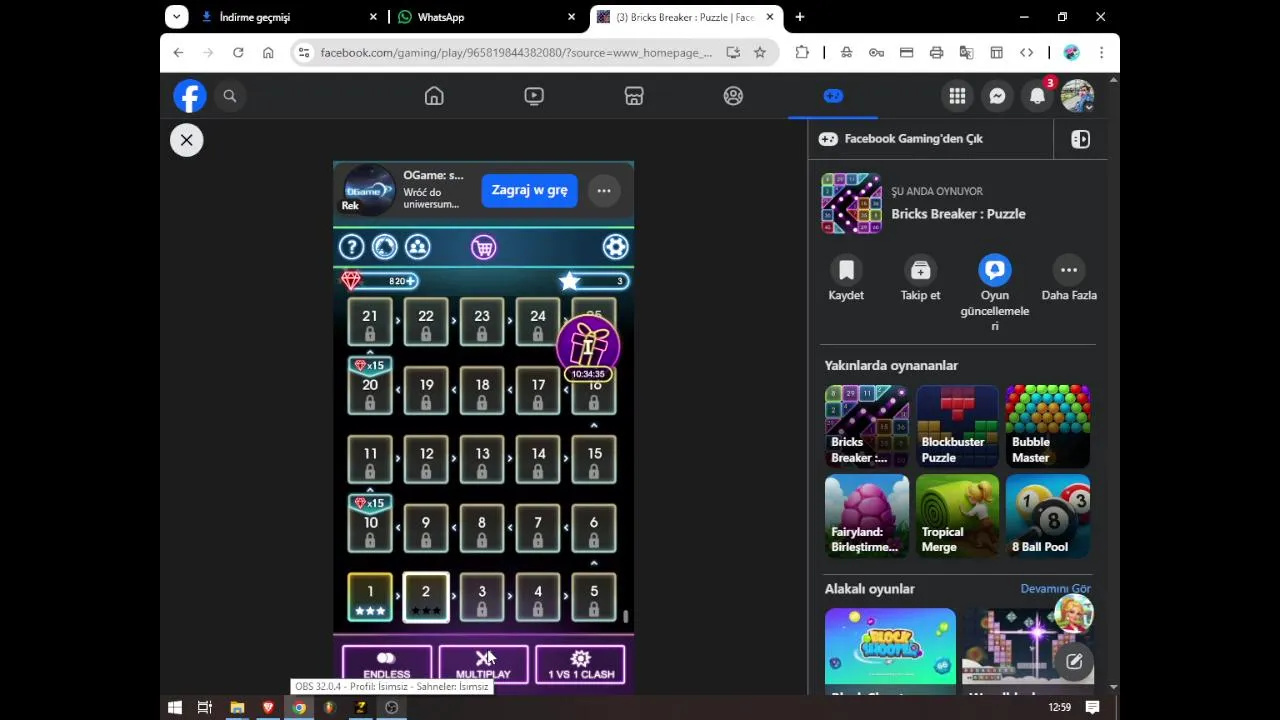Go to Facebook Home tab
The height and width of the screenshot is (720, 1280).
tap(434, 96)
